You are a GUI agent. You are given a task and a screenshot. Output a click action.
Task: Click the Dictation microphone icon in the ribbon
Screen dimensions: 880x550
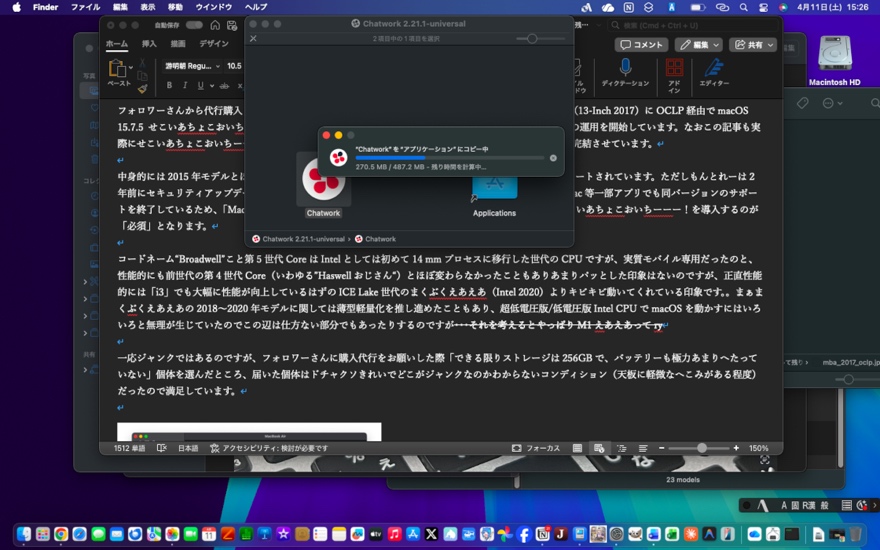coord(625,69)
